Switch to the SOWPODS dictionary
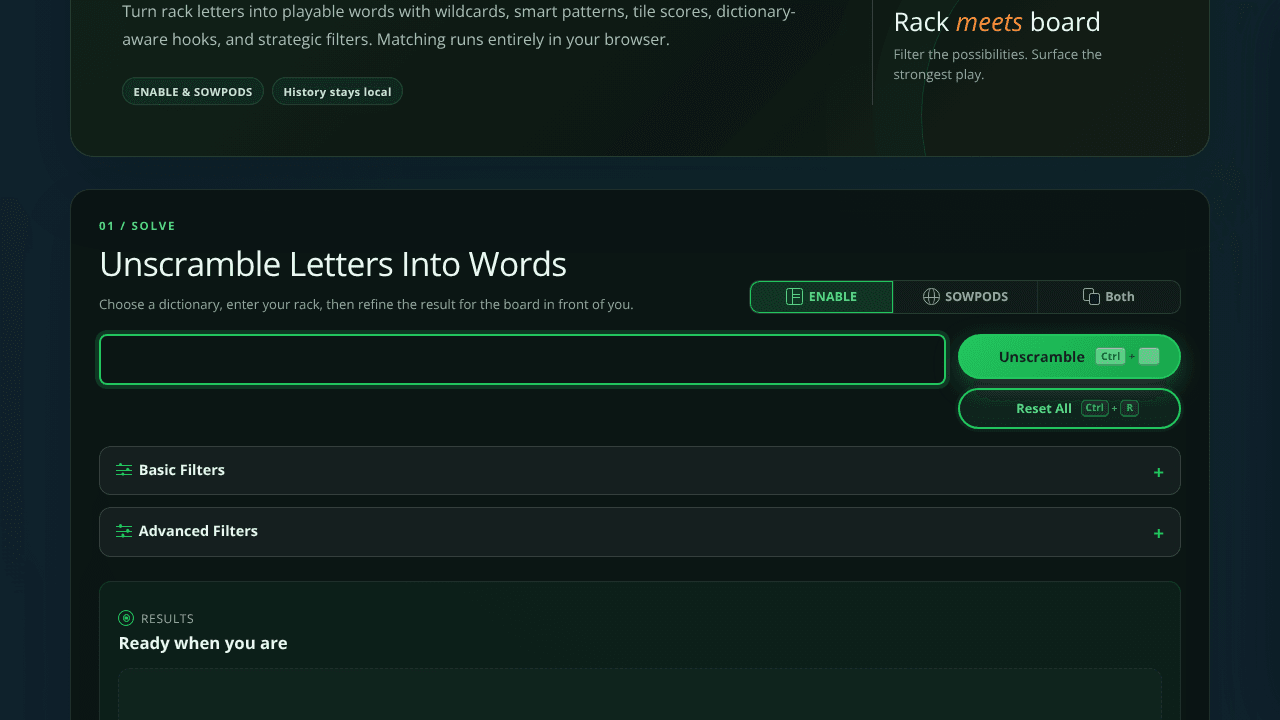The height and width of the screenshot is (720, 1280). (965, 297)
